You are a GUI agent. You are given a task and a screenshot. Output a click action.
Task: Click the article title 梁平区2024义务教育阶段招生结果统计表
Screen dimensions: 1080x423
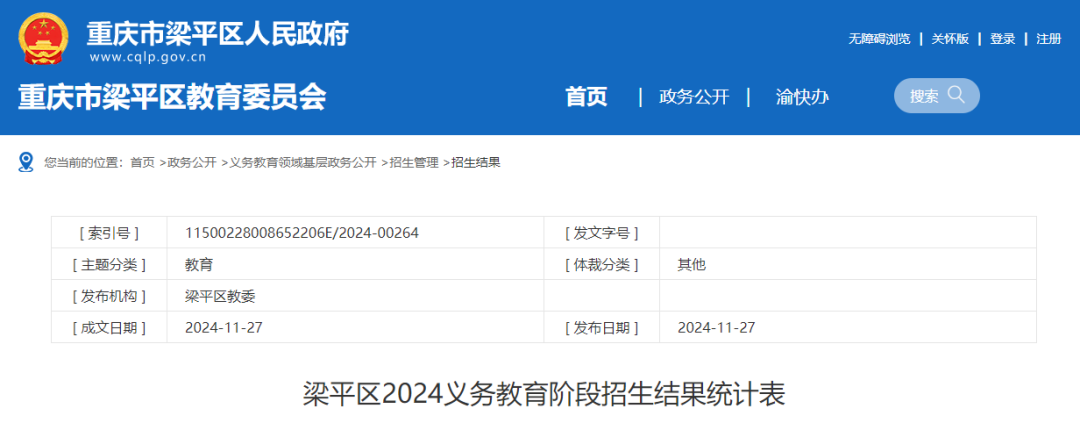544,394
